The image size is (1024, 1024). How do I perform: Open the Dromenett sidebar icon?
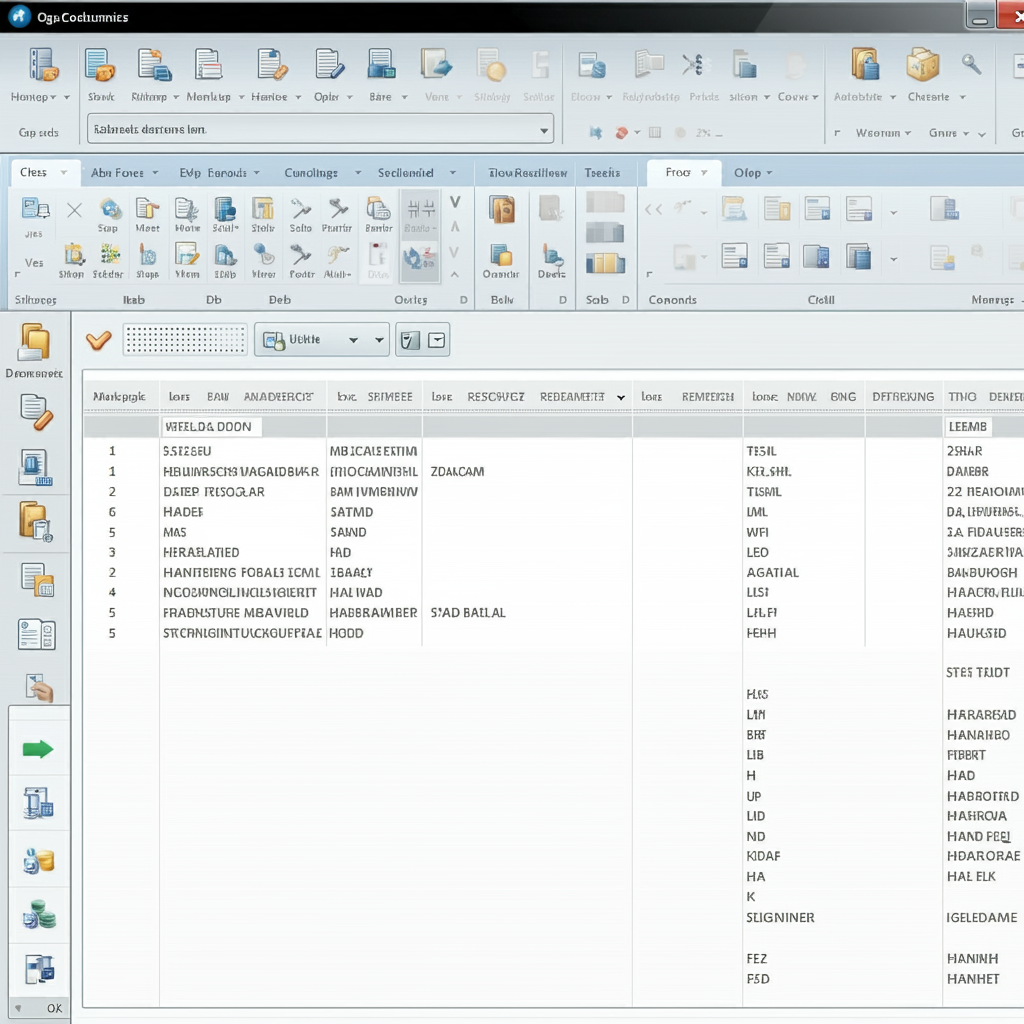35,342
